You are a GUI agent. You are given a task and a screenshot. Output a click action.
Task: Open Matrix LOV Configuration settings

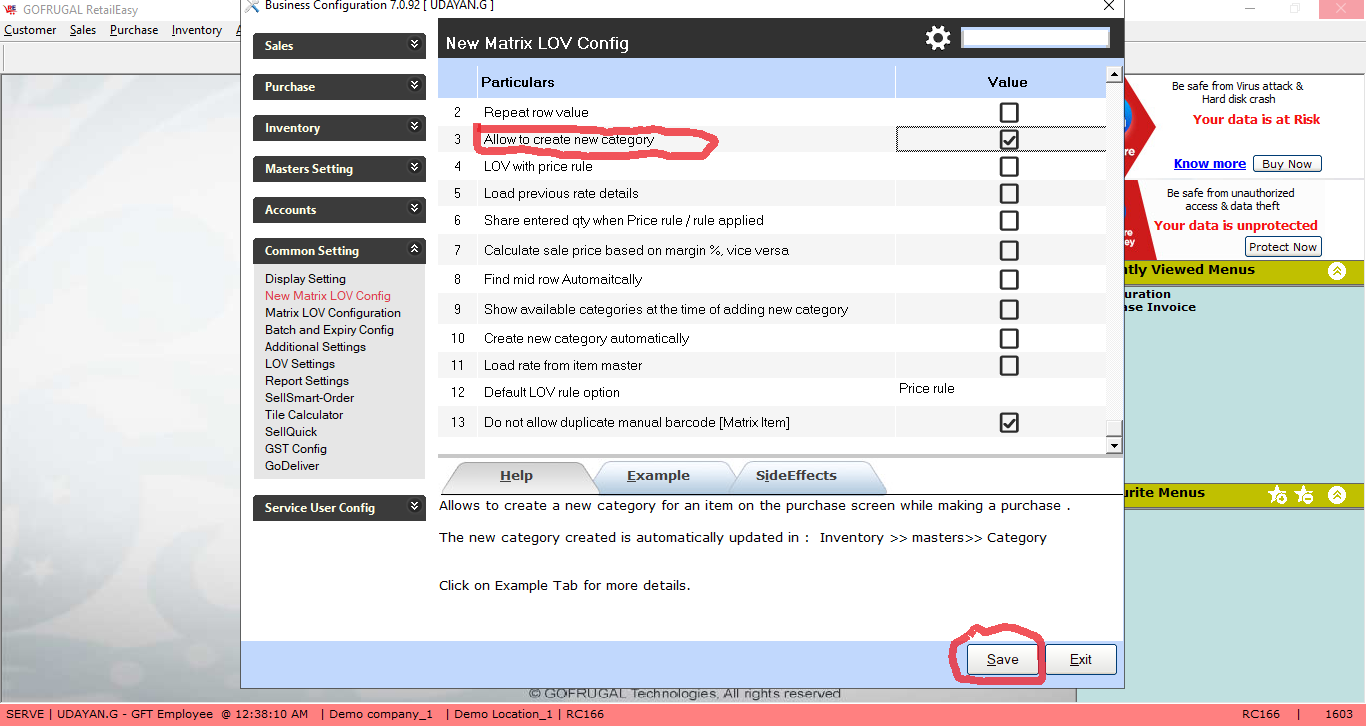coord(333,313)
